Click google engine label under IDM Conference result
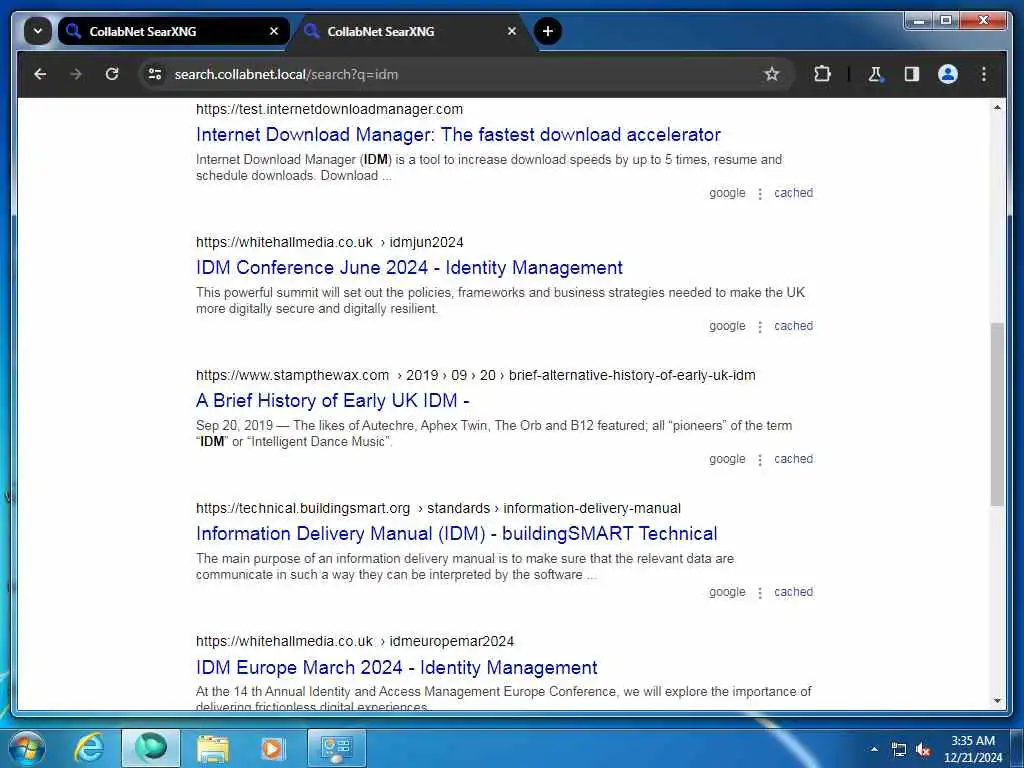Viewport: 1024px width, 768px height. 727,327
